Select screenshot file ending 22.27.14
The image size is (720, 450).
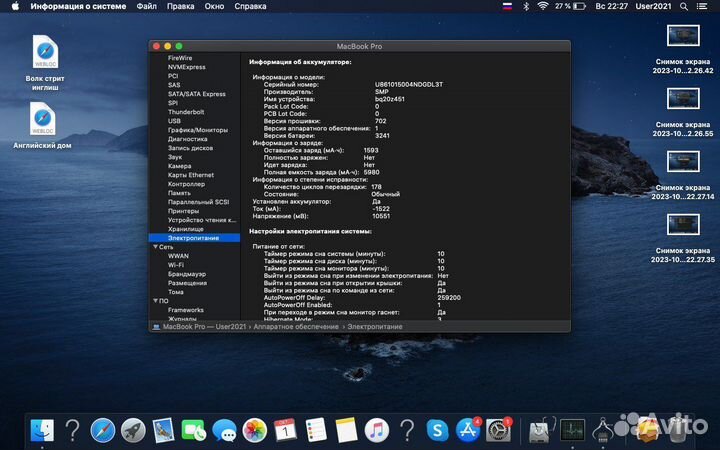pyautogui.click(x=683, y=175)
